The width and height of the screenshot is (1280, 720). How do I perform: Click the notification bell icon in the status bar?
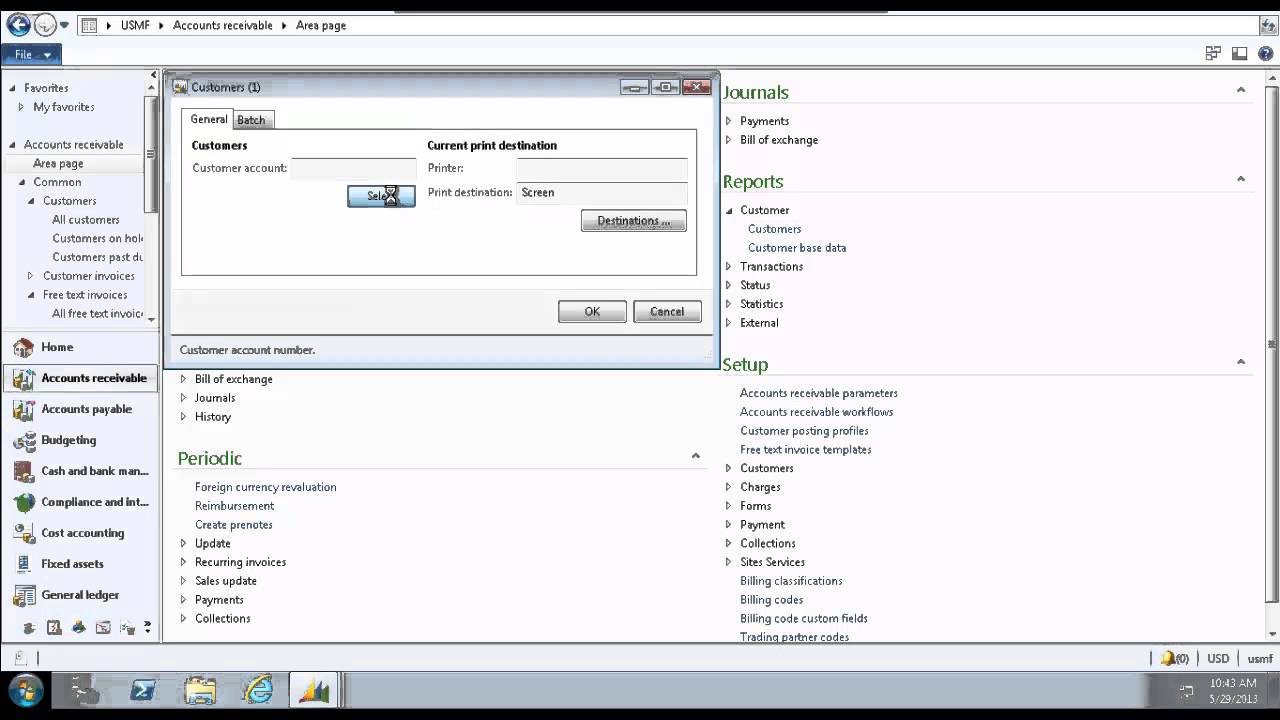pos(1168,658)
